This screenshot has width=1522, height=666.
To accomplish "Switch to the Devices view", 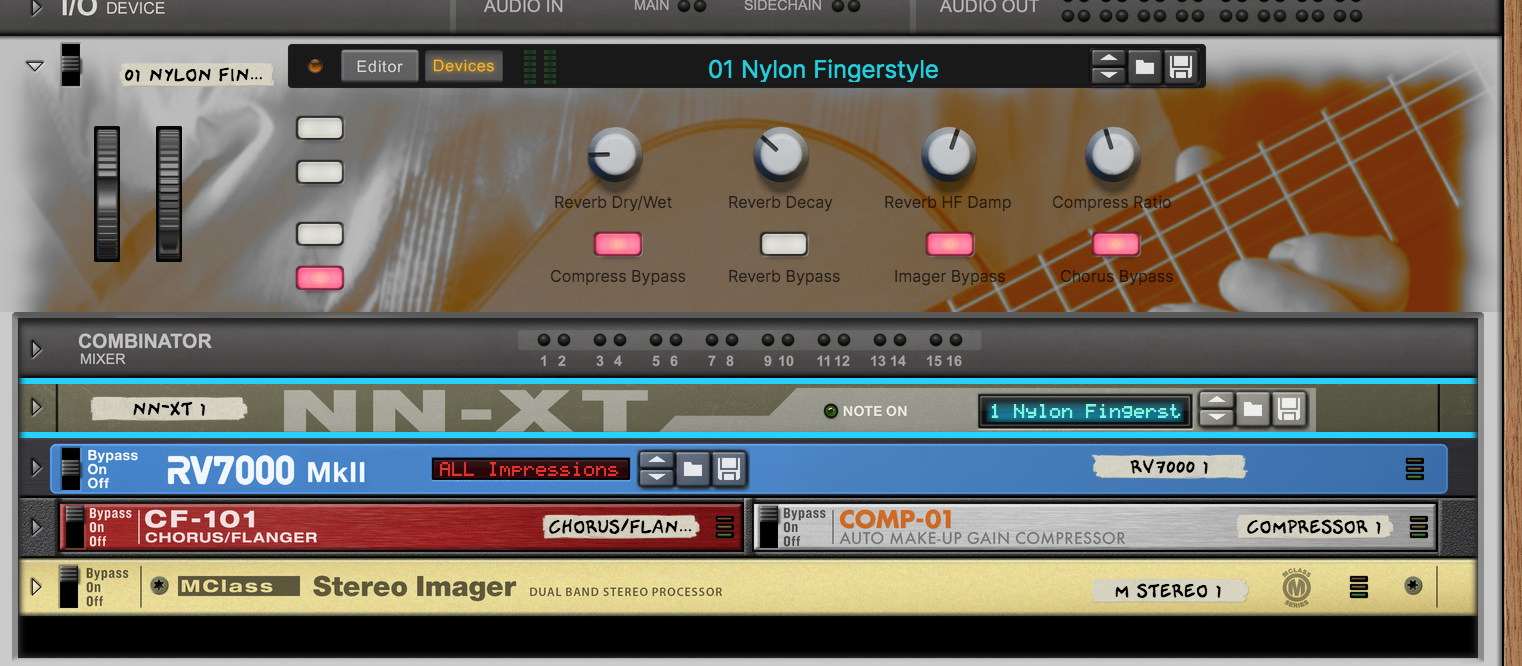I will [x=463, y=66].
